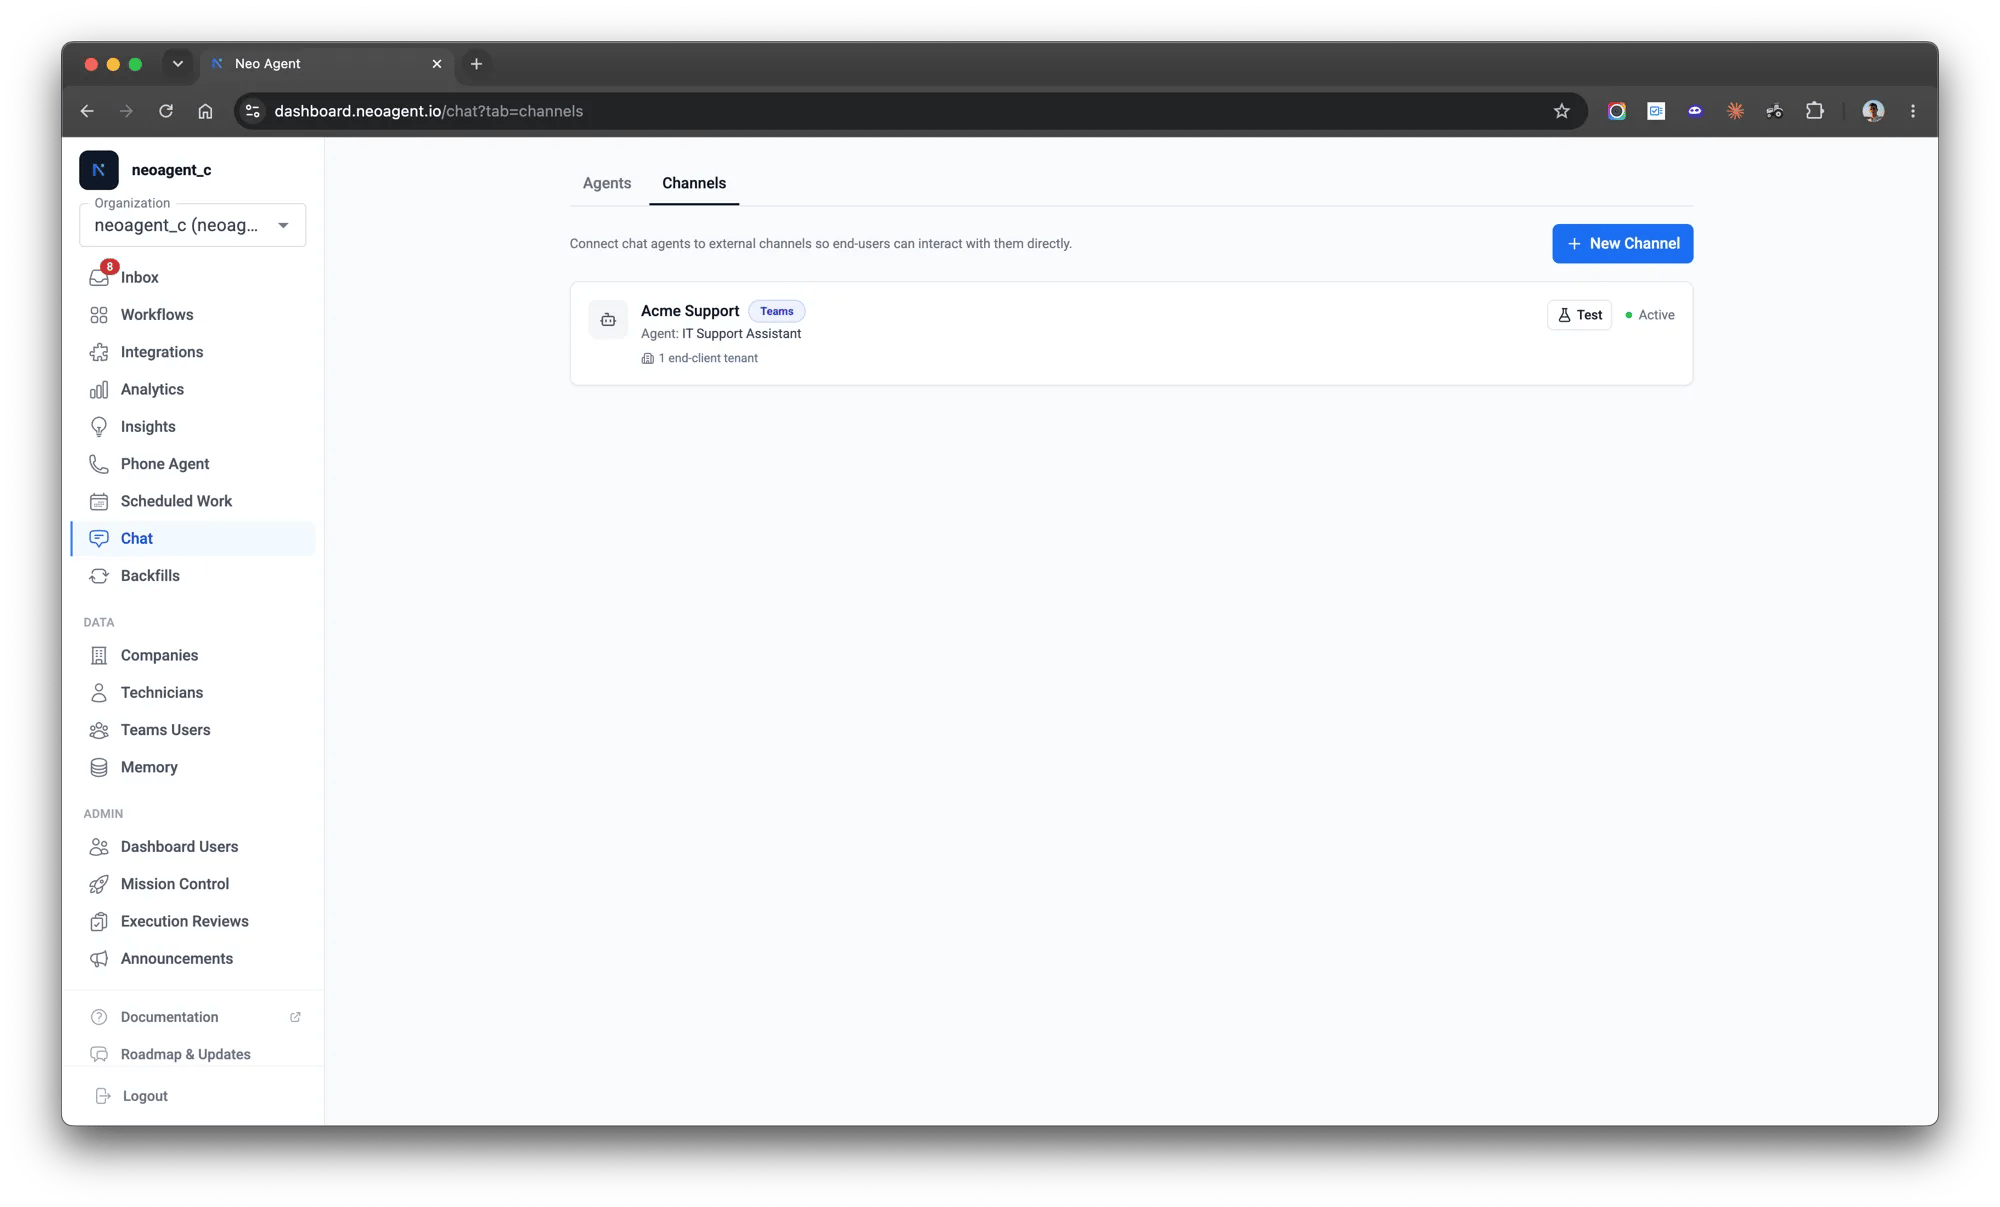Reload the page using the refresh icon

(166, 111)
